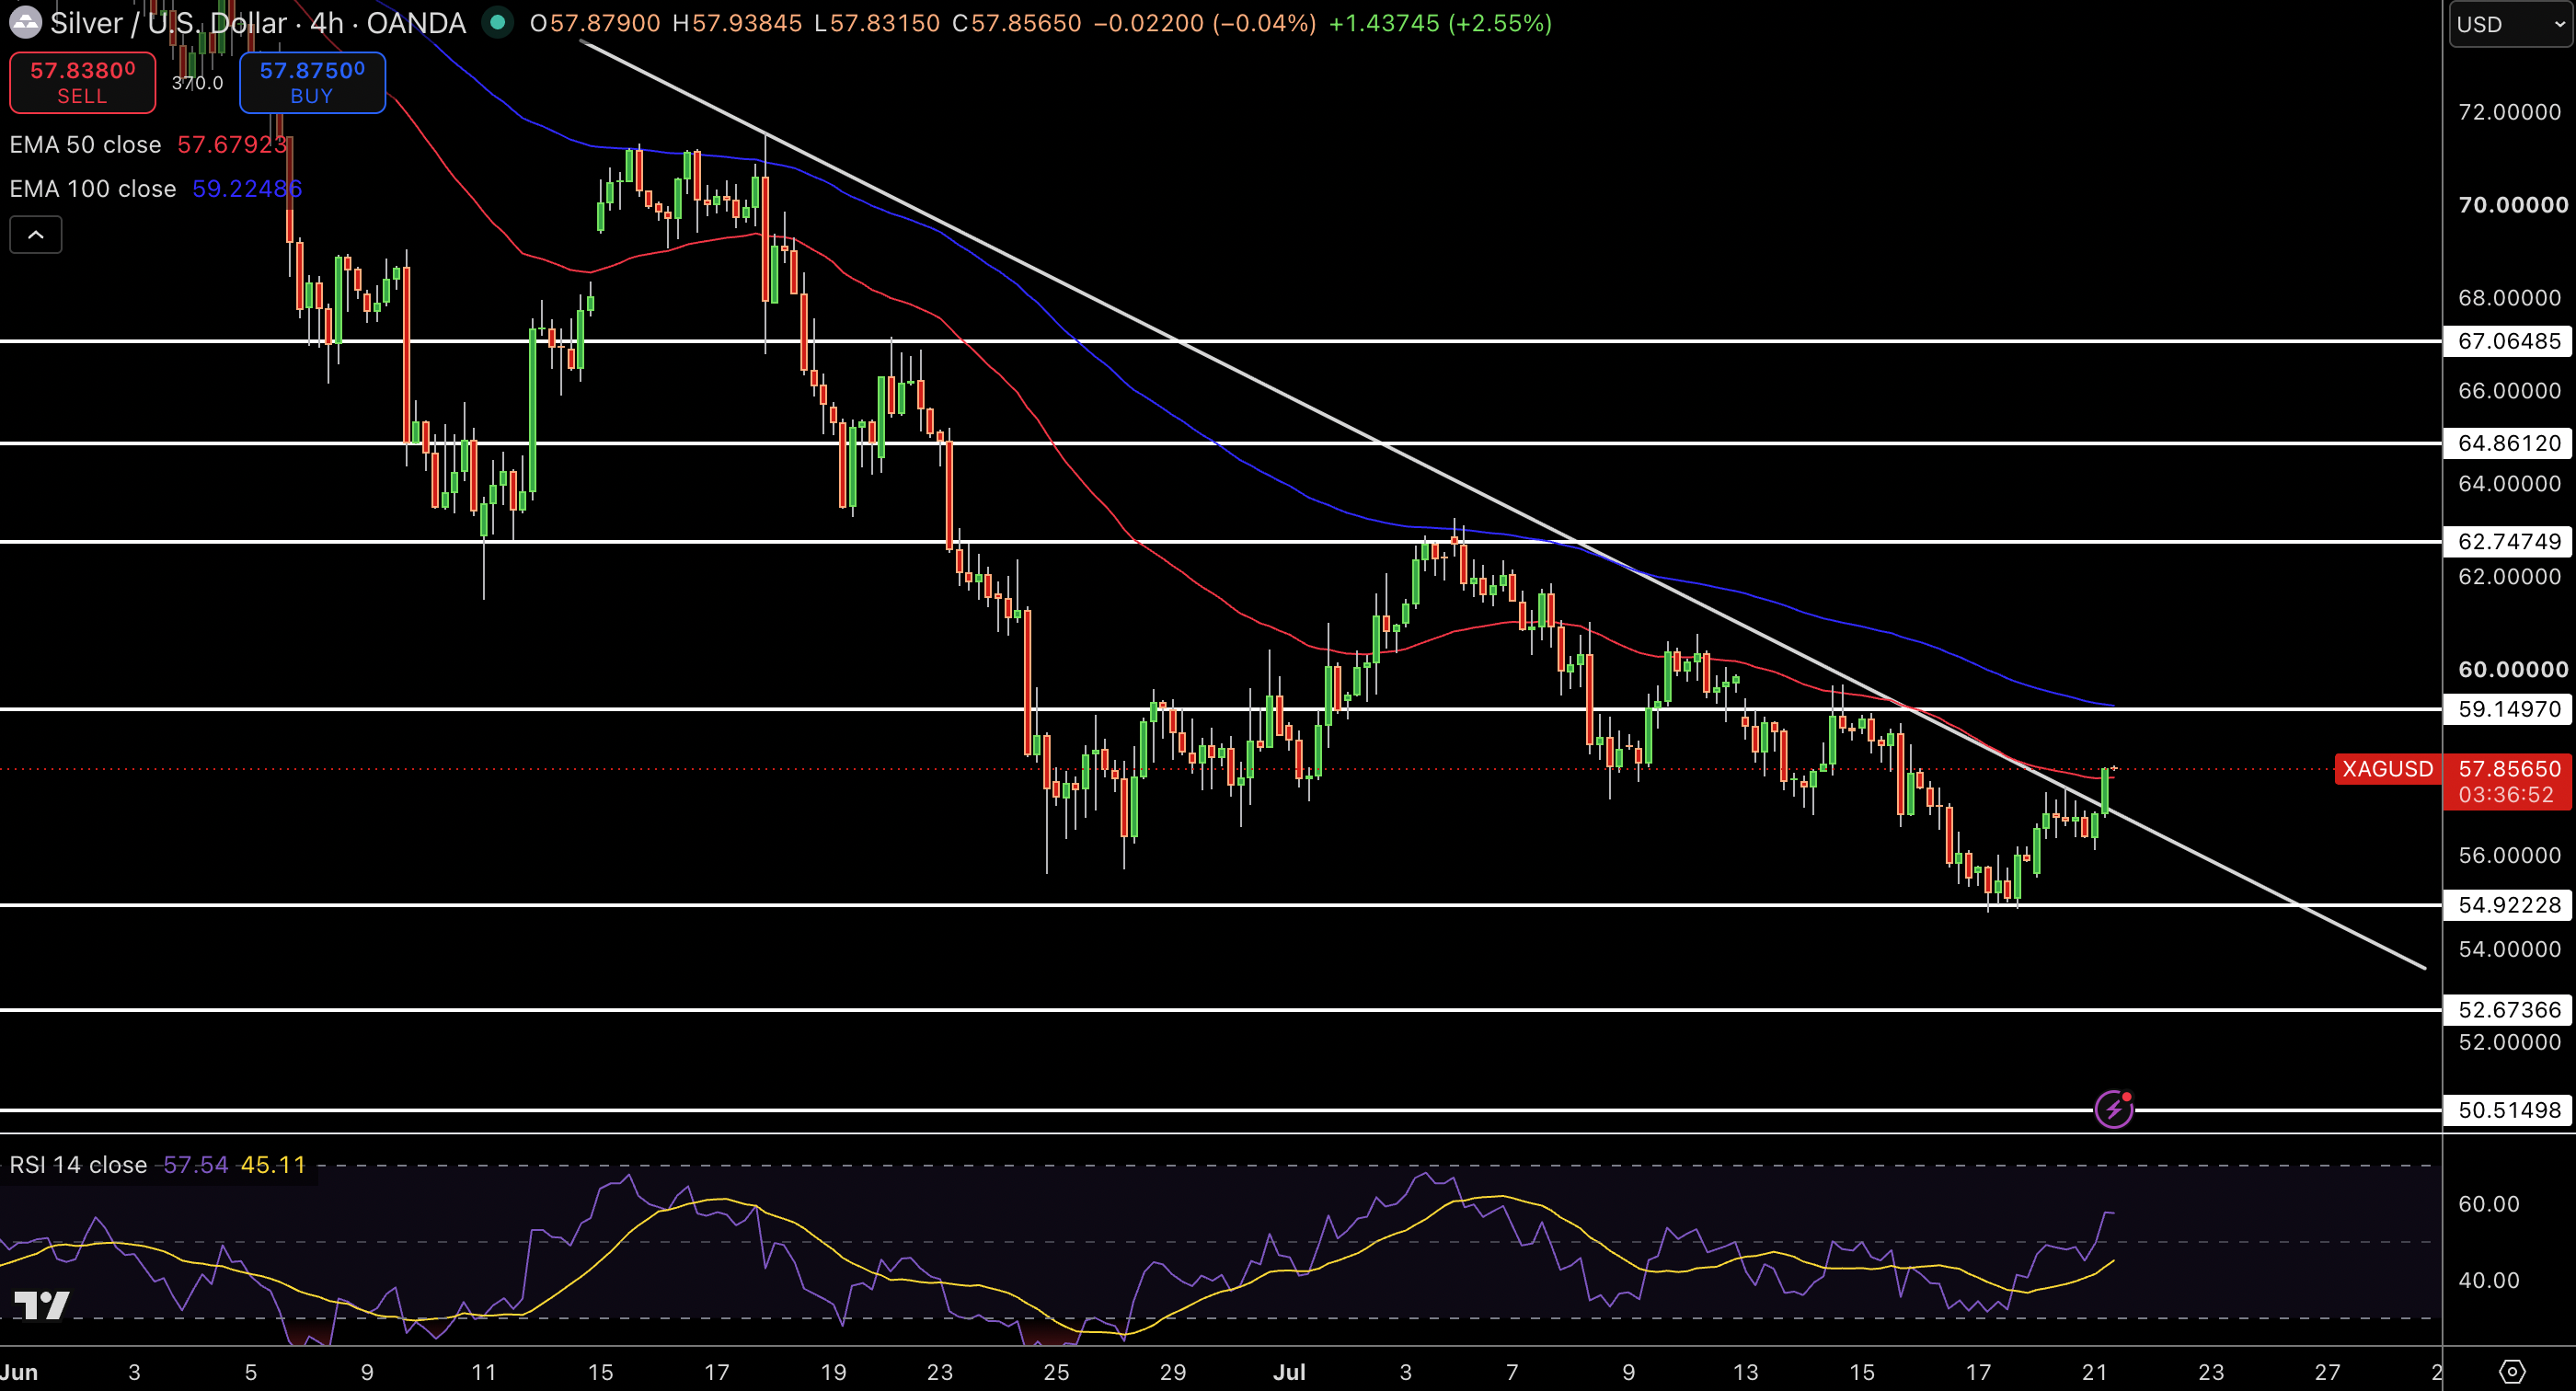
Task: Click the EMA 100 value 59.22486
Action: 247,189
